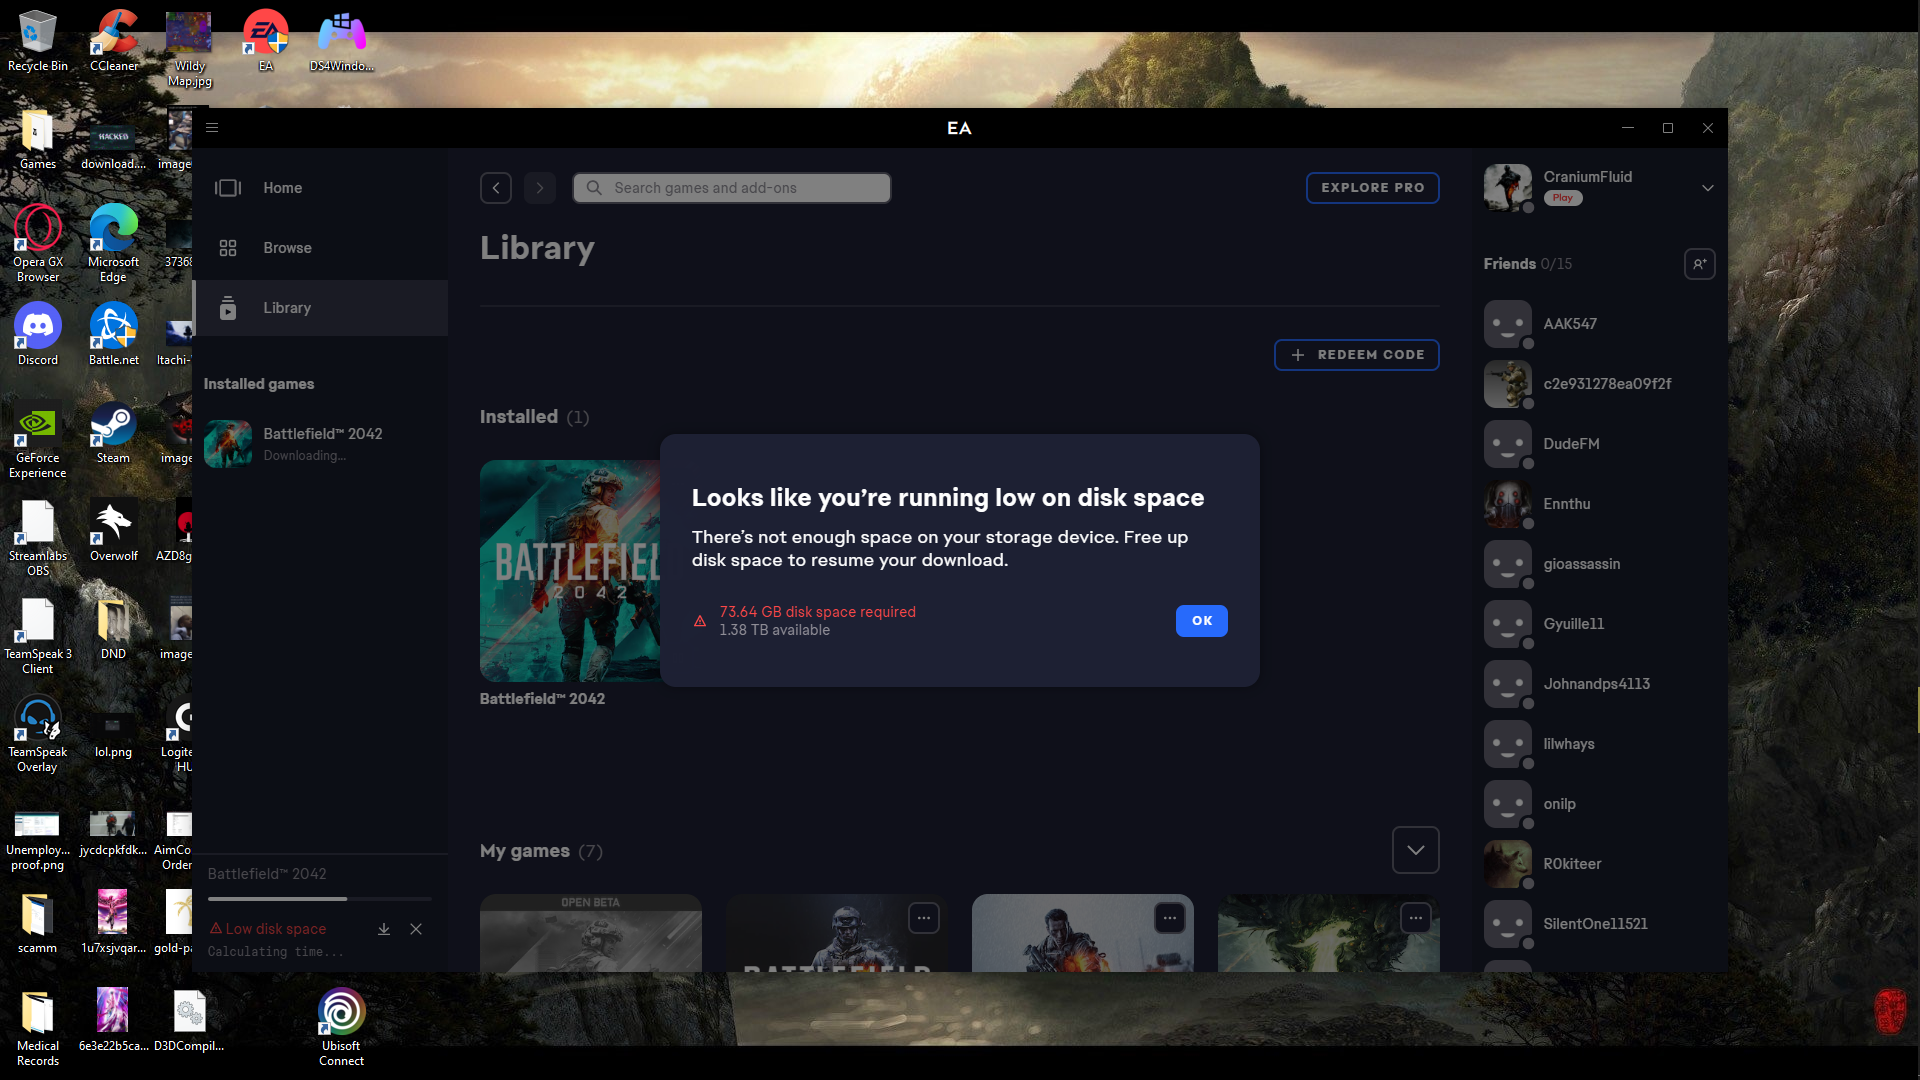Viewport: 1920px width, 1080px height.
Task: Go to the Home tab in the sidebar
Action: (282, 188)
